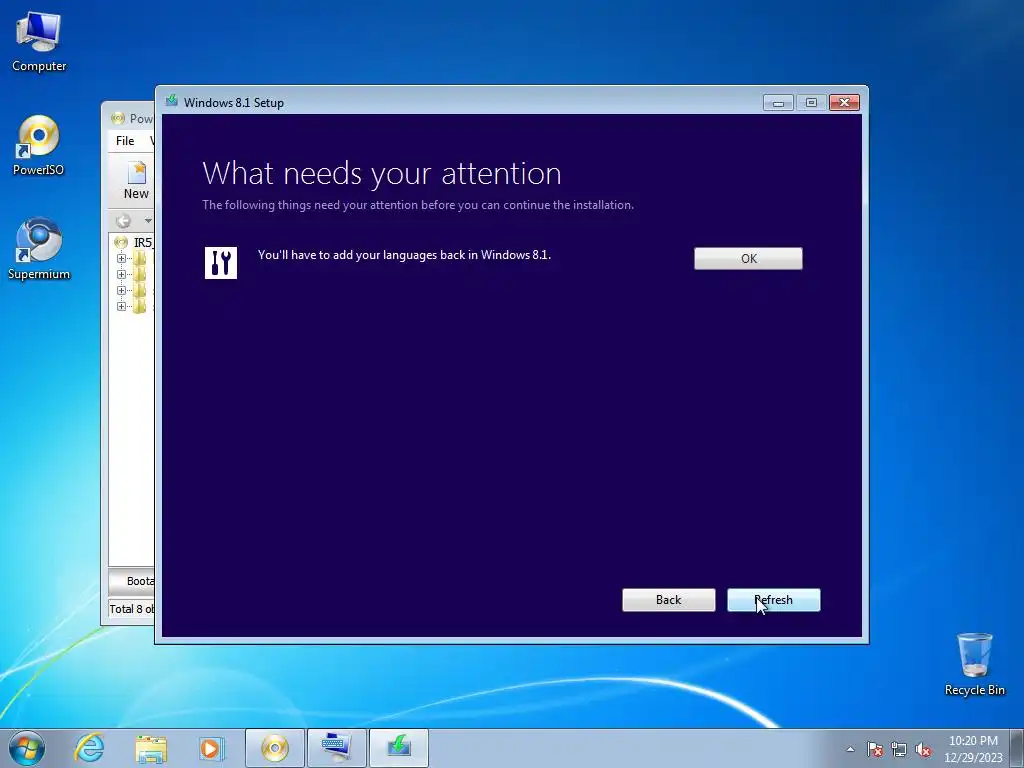The width and height of the screenshot is (1024, 768).
Task: Click Show desktop strip at taskbar end
Action: tap(1017, 748)
